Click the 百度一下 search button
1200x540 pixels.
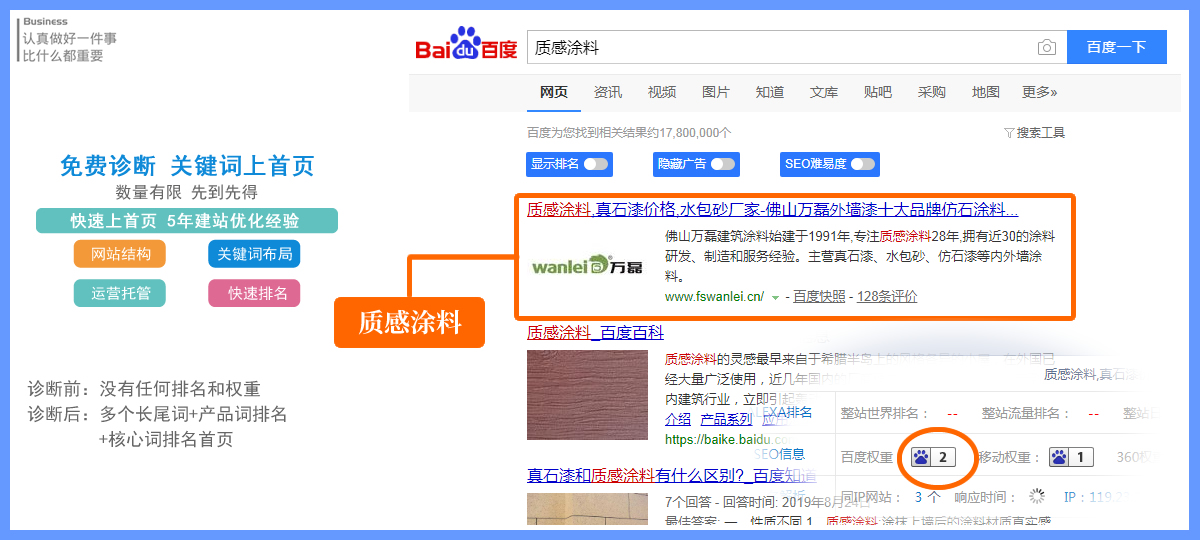pyautogui.click(x=1116, y=47)
